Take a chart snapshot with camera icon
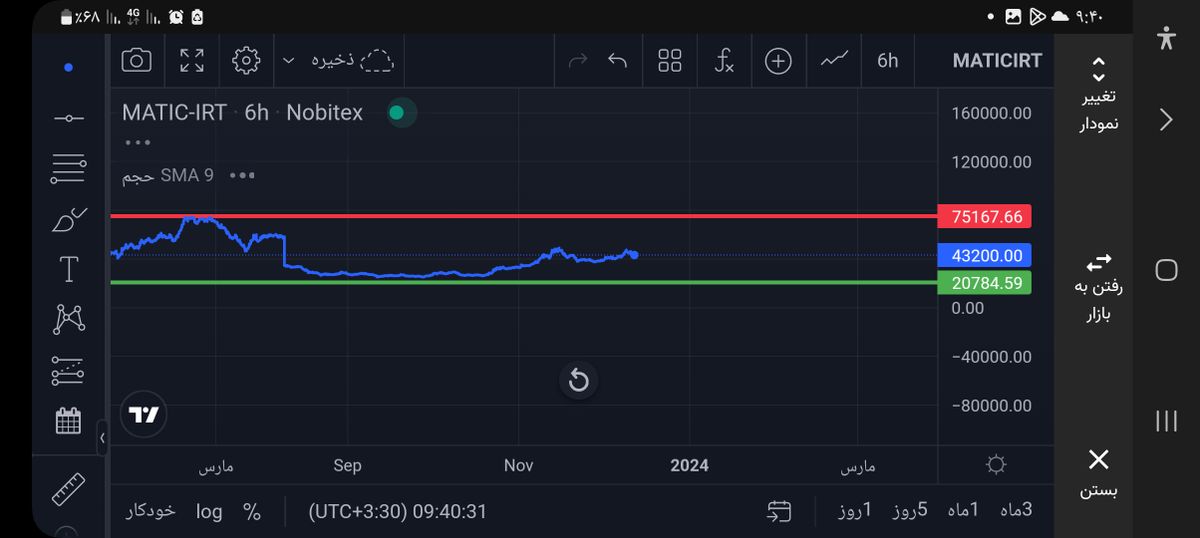Viewport: 1200px width, 538px height. tap(136, 60)
